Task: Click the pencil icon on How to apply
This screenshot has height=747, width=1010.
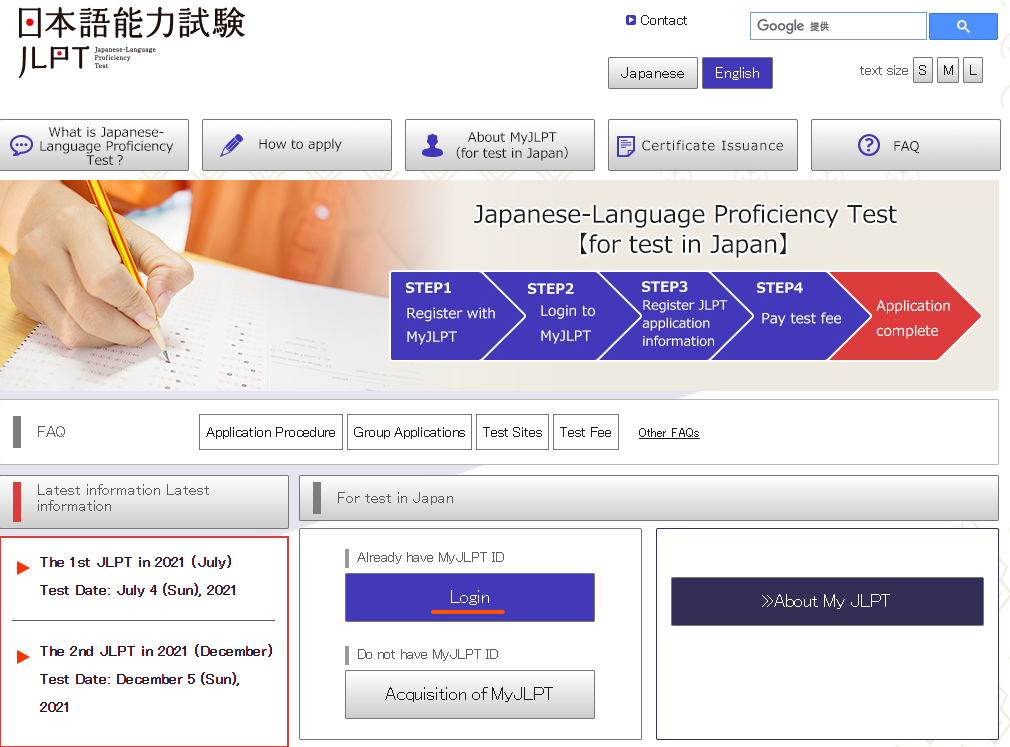Action: coord(232,145)
